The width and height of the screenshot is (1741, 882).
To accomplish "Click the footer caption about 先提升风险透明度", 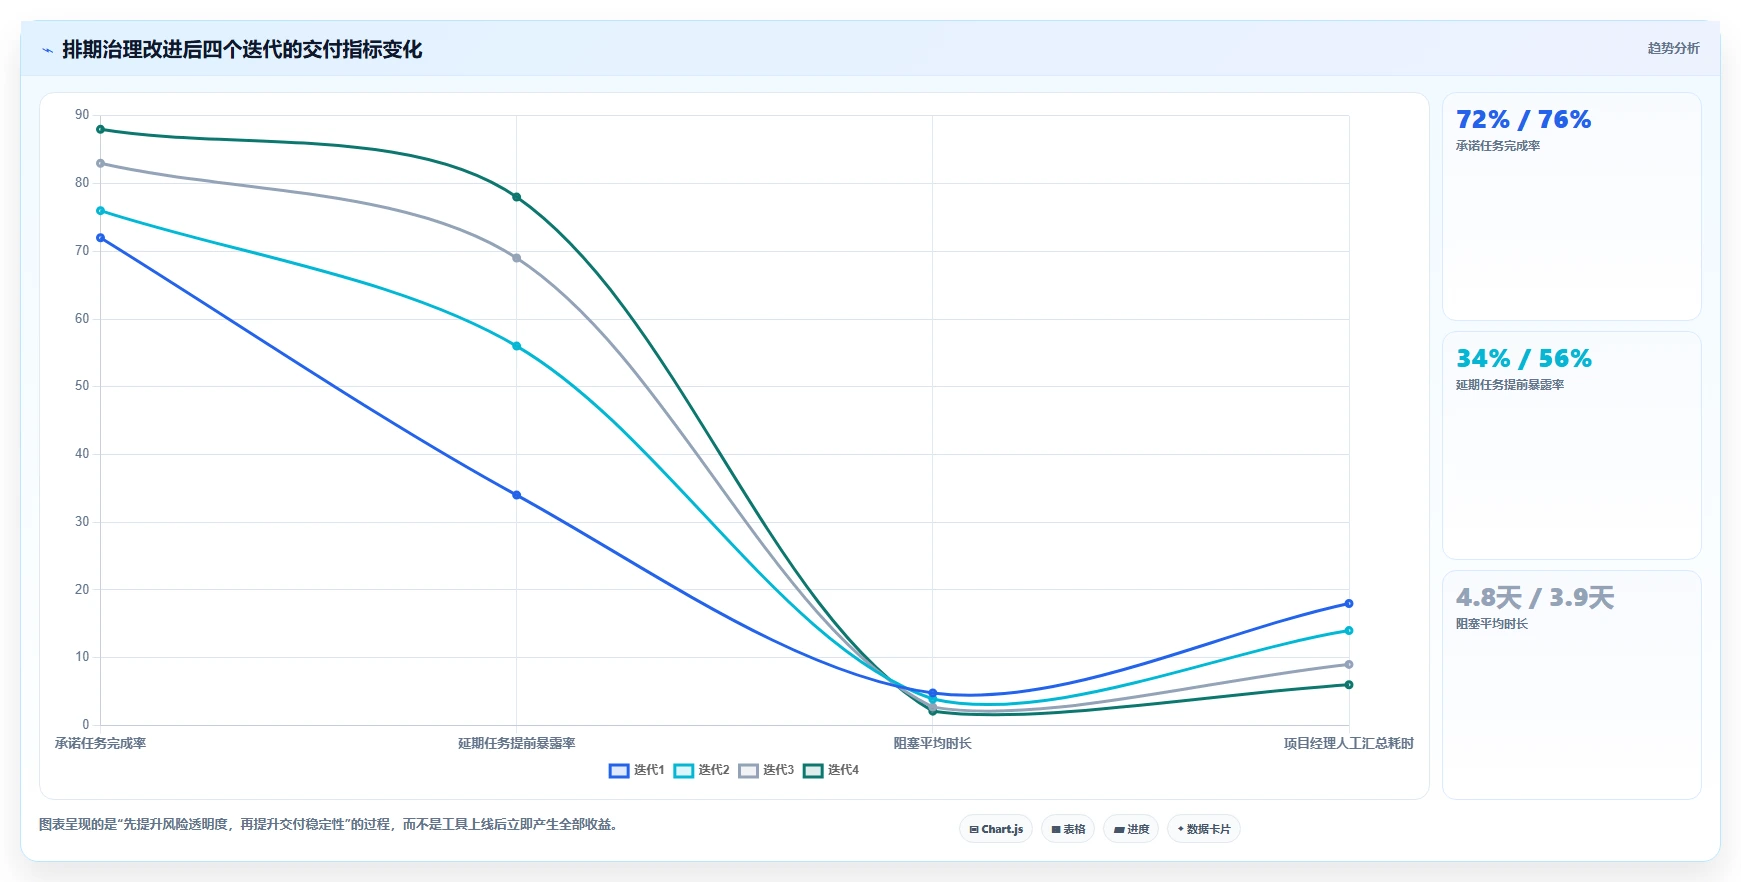I will [330, 825].
